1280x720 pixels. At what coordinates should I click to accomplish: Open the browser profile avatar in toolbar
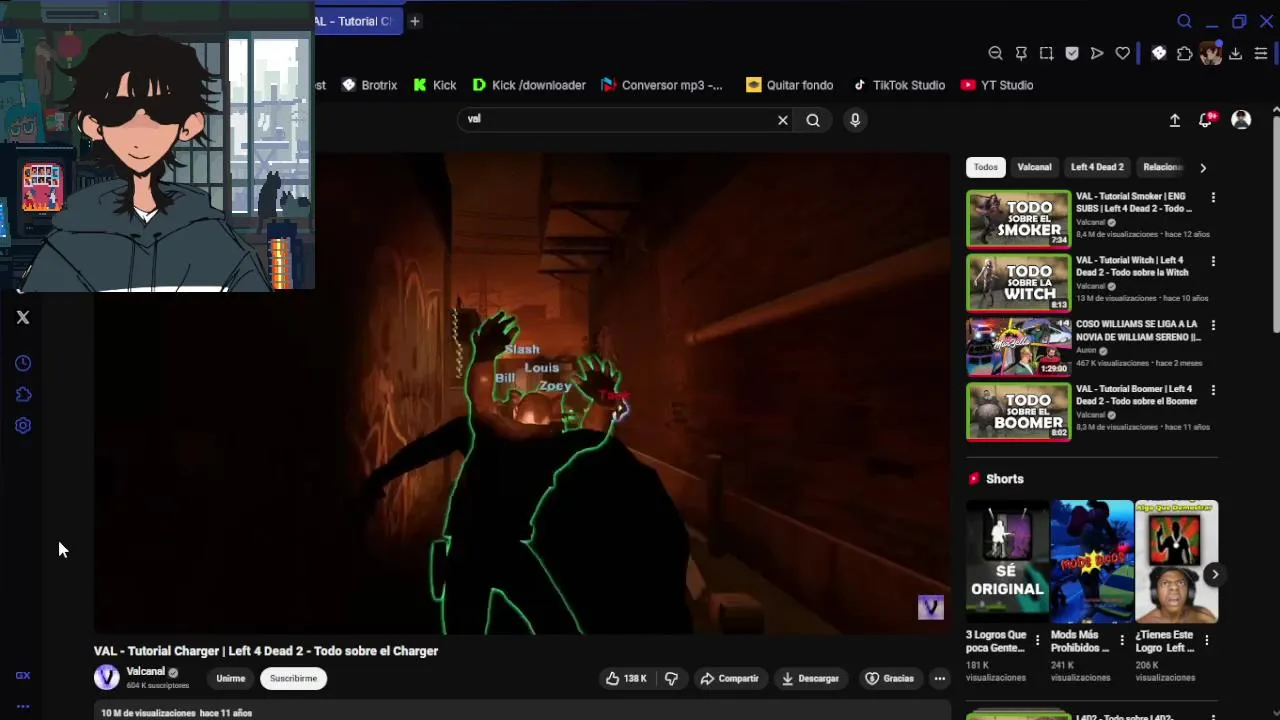pos(1211,53)
